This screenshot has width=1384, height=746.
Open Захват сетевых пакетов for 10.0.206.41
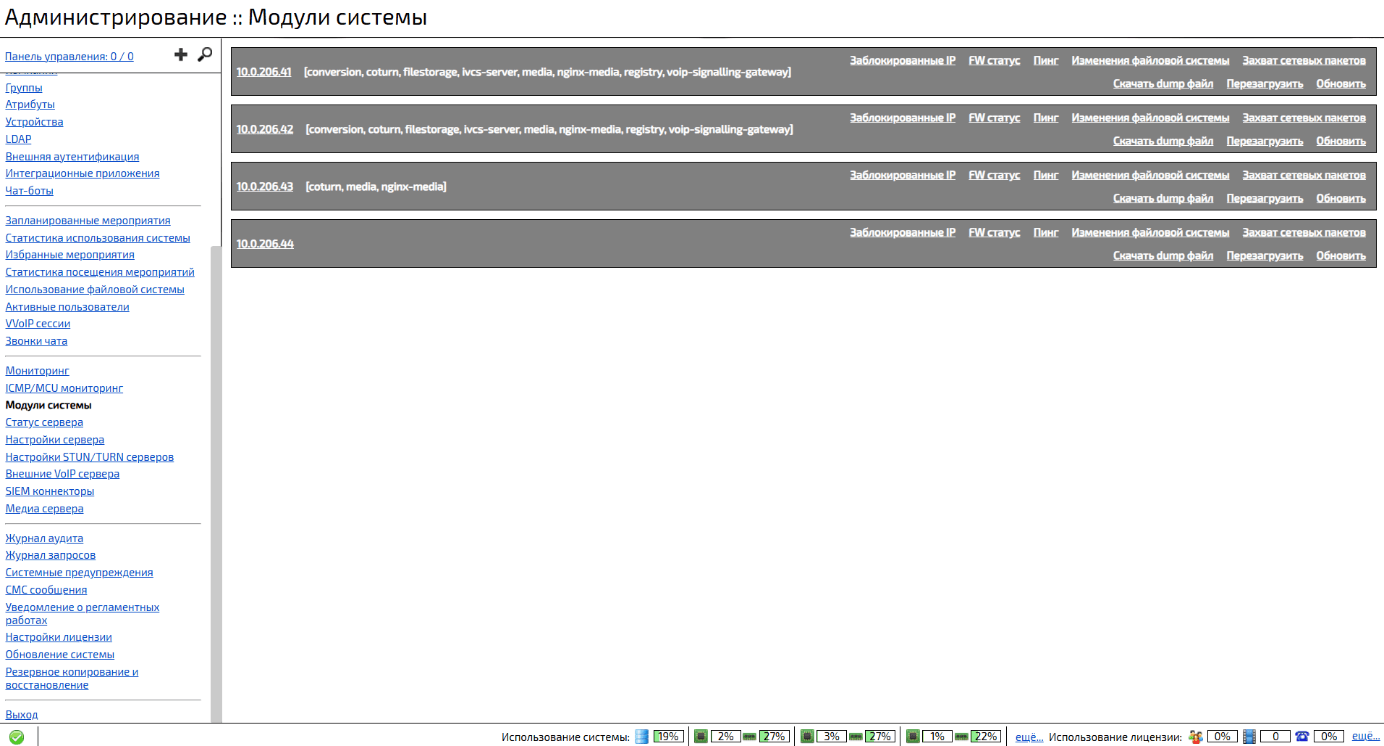(1303, 61)
